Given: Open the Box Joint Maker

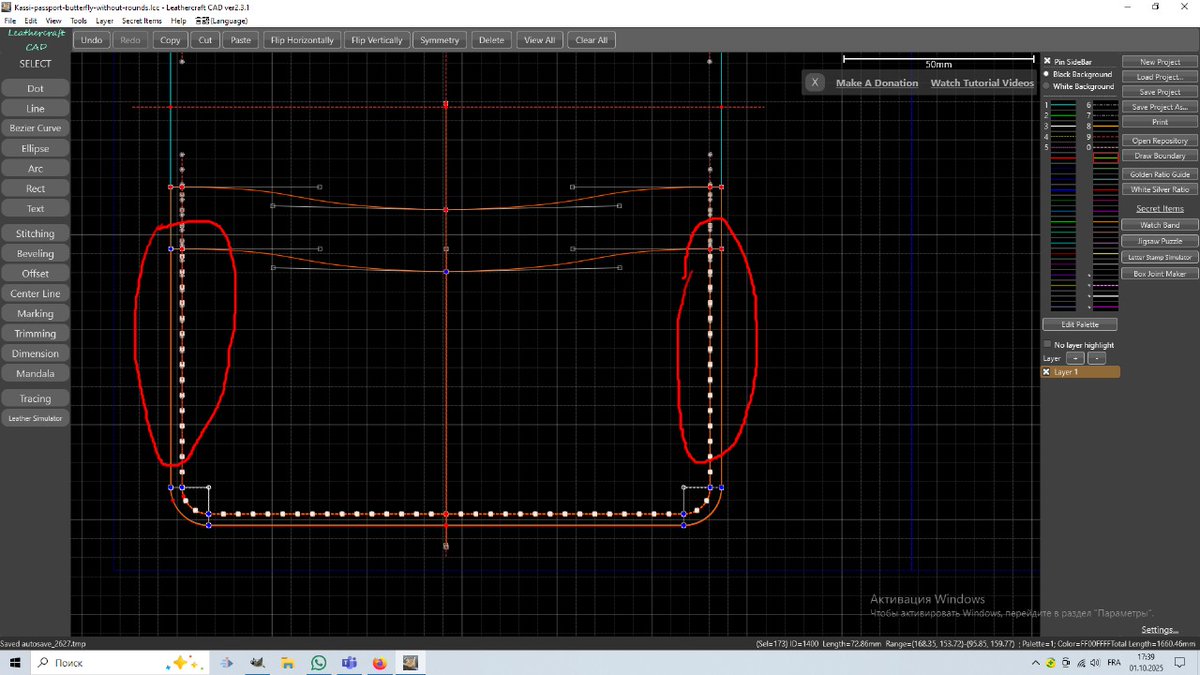Looking at the screenshot, I should tap(1160, 273).
